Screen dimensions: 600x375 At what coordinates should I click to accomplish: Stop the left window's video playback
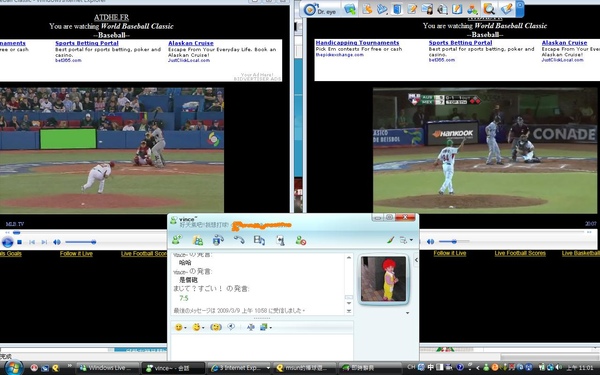pos(20,242)
